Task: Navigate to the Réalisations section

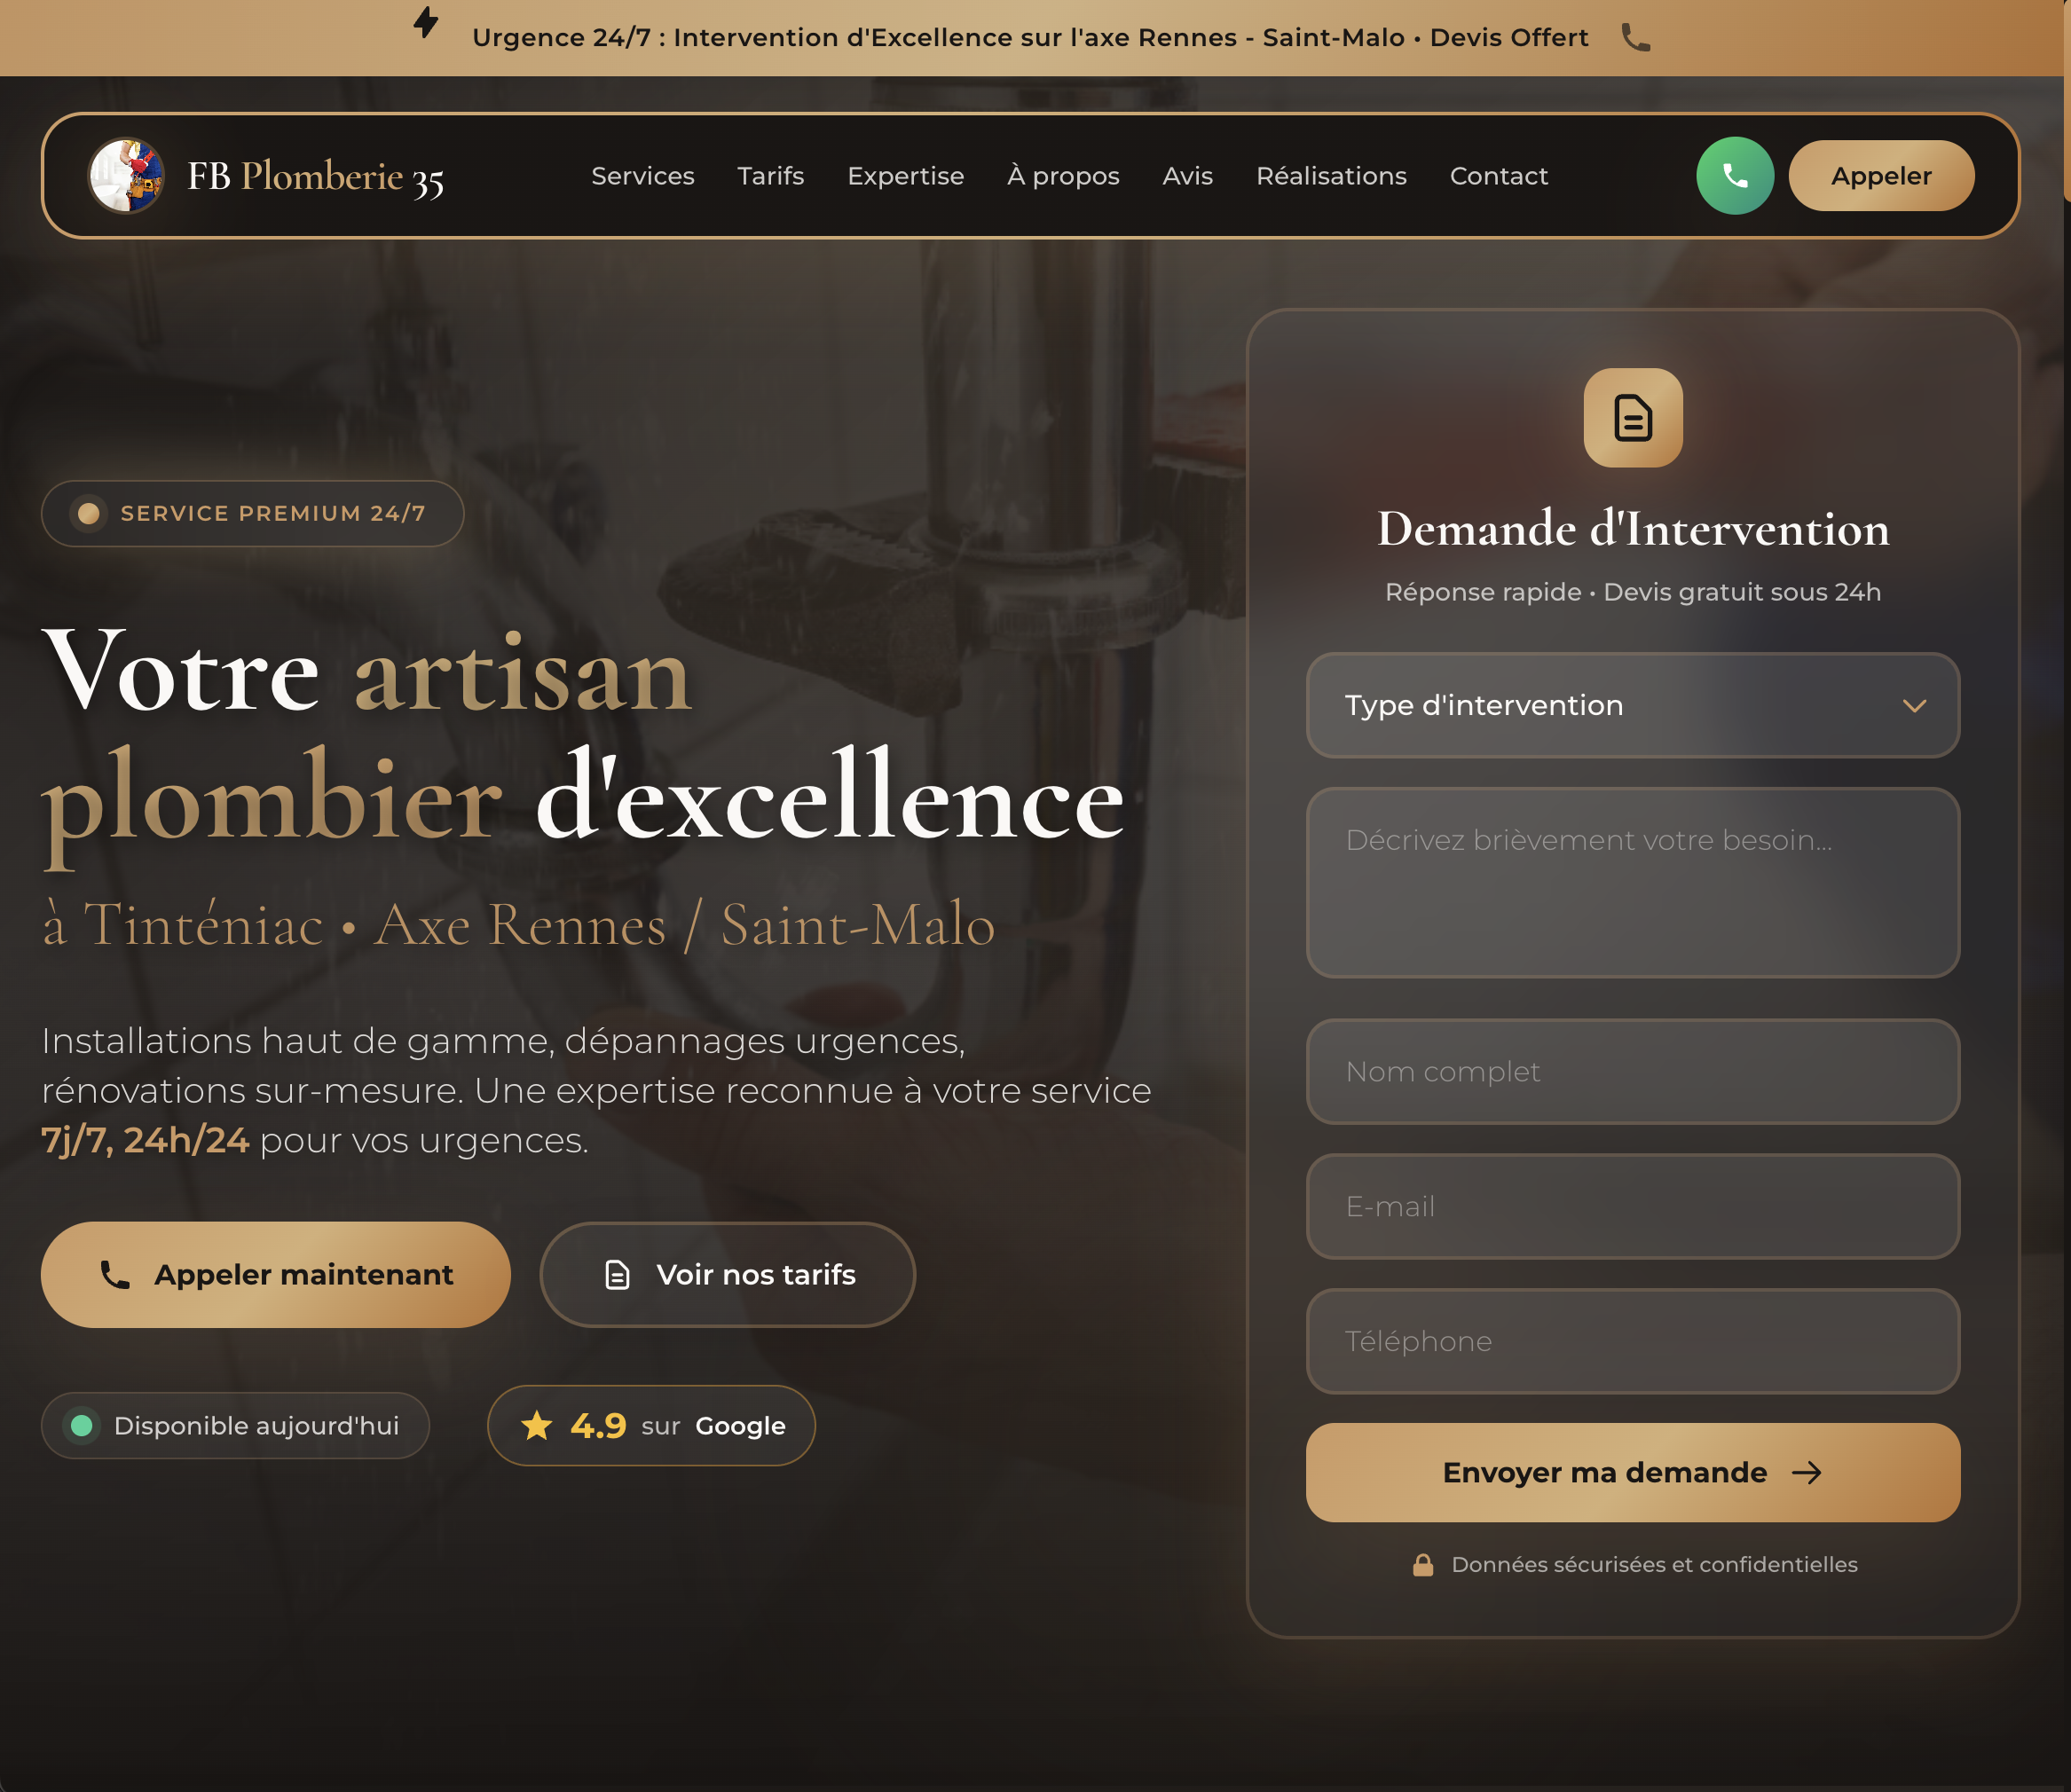Action: (x=1331, y=175)
